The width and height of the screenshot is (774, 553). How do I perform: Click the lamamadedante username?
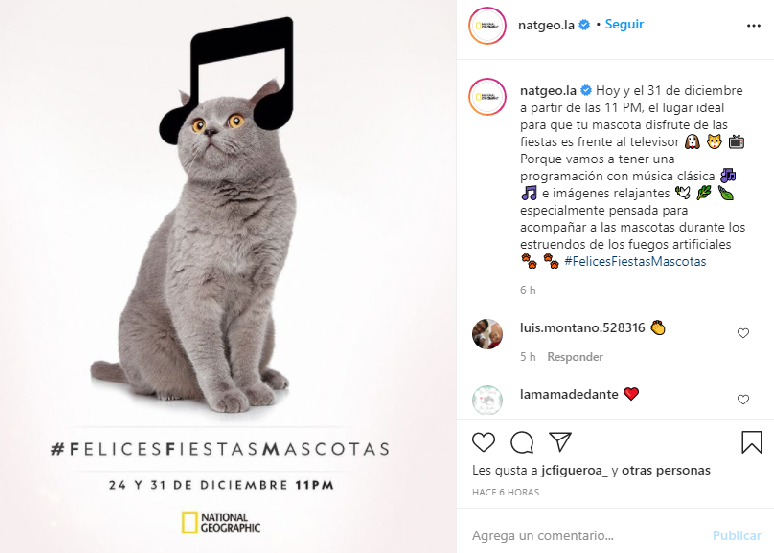tap(569, 394)
